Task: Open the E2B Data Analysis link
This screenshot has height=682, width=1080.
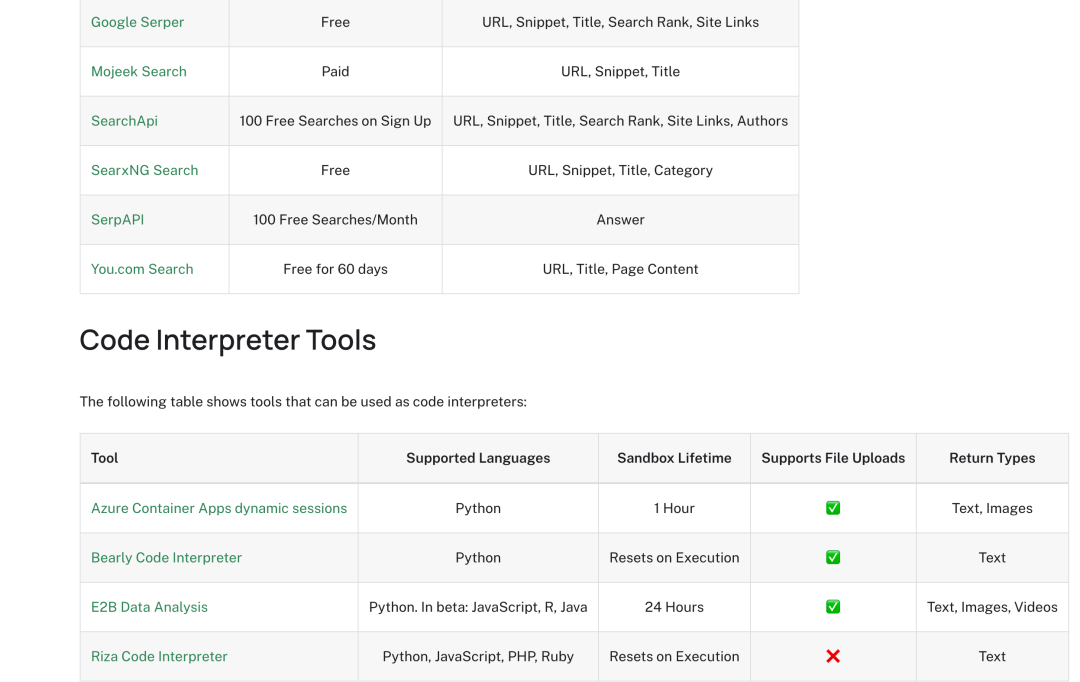Action: coord(149,607)
